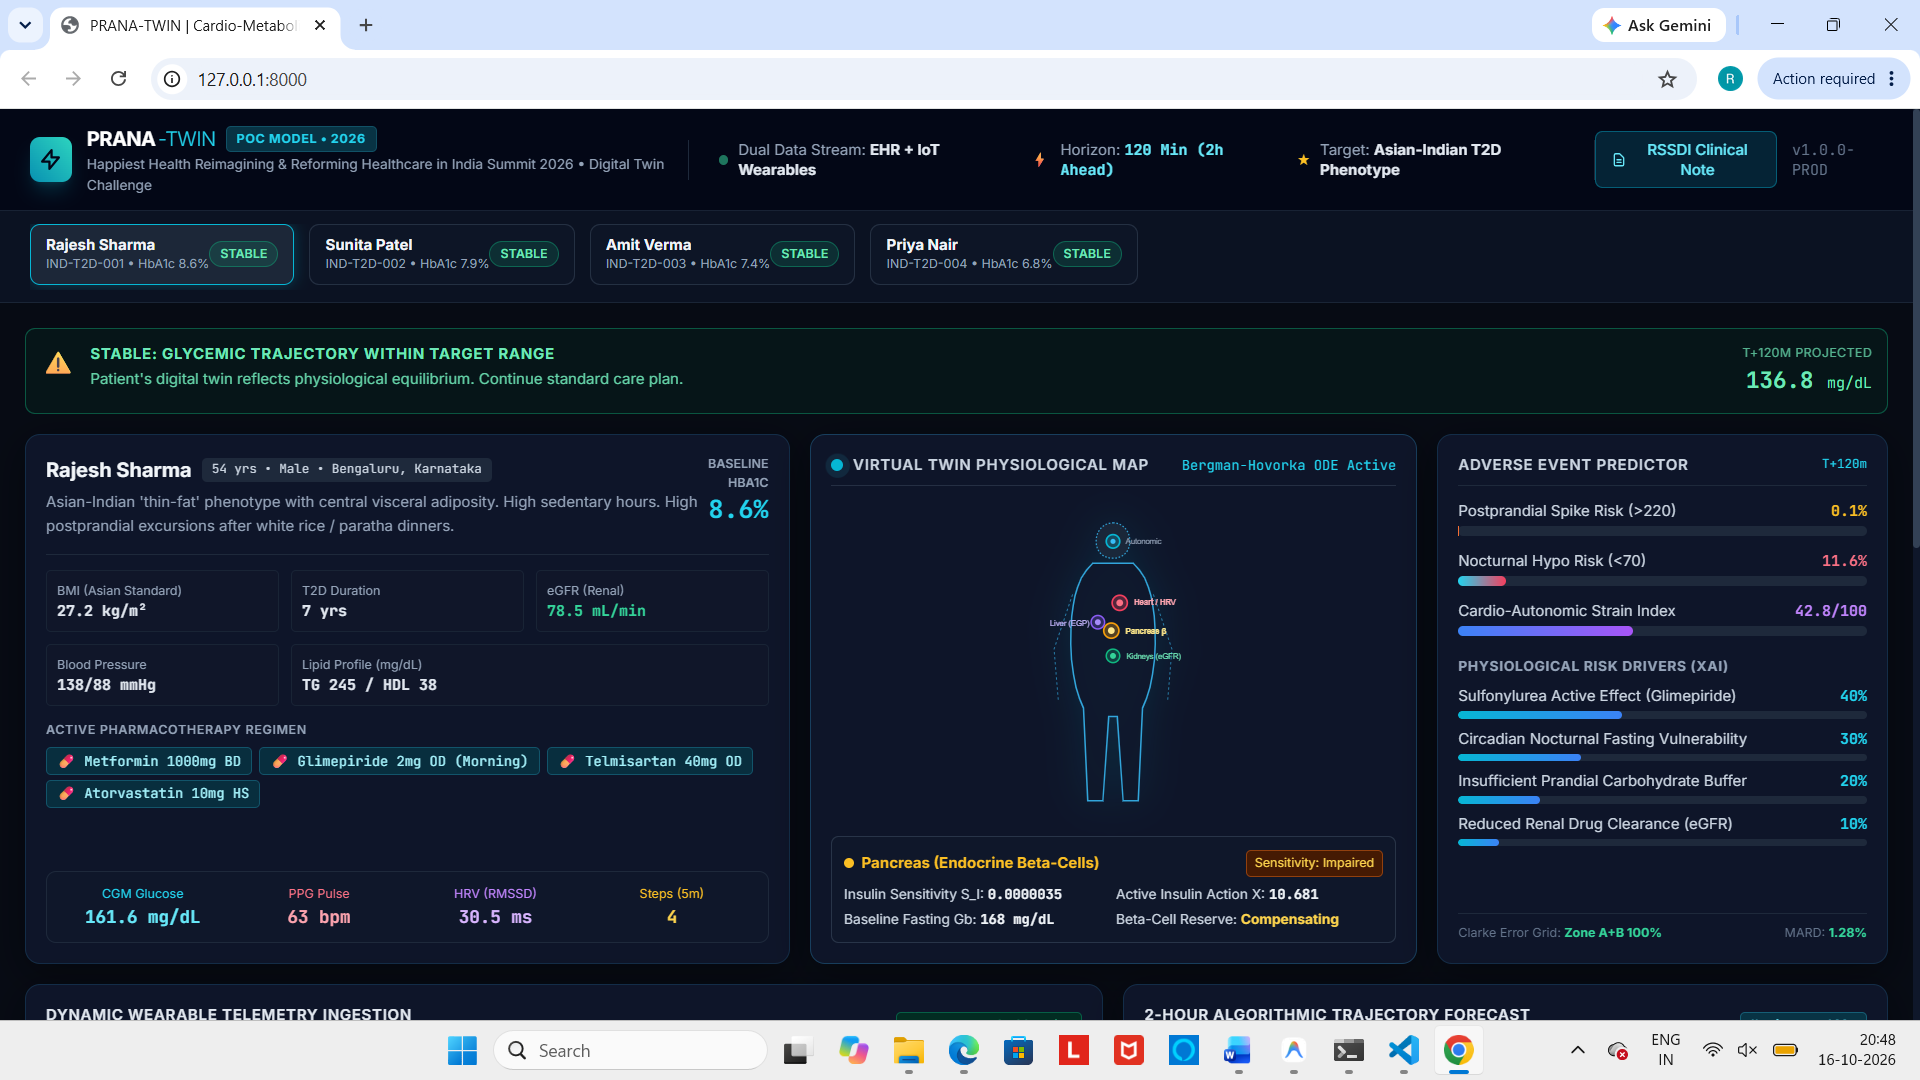Bookmark this page with star icon

[x=1667, y=79]
